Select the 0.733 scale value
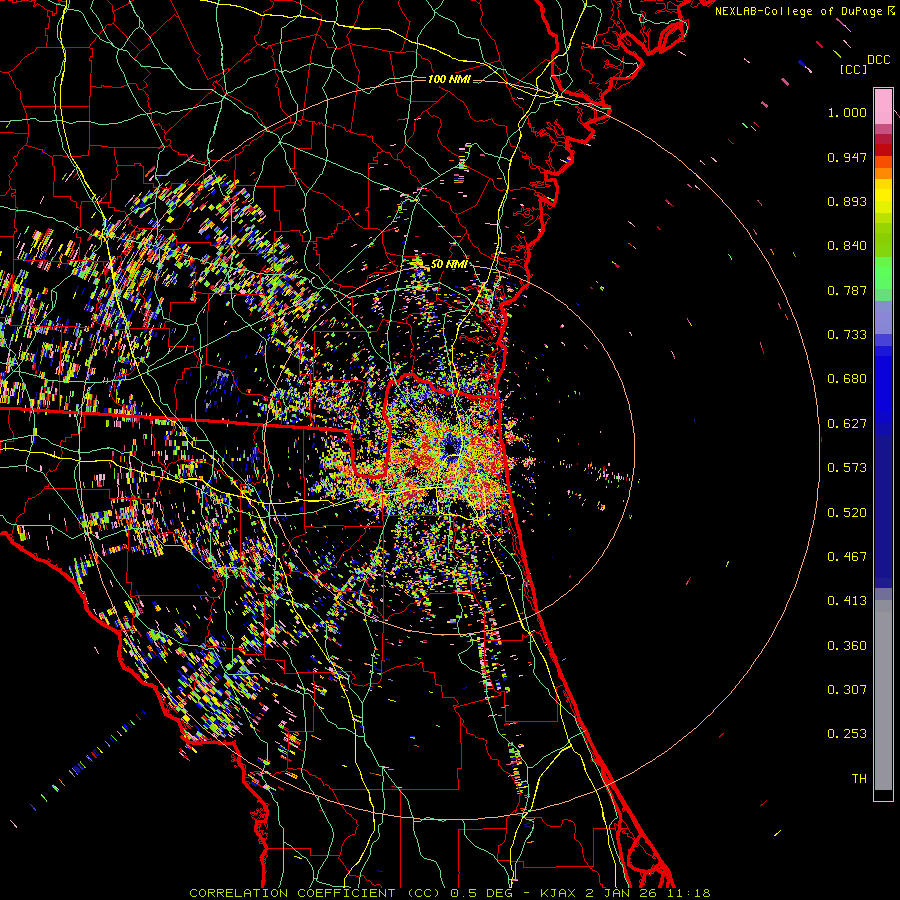 (847, 335)
